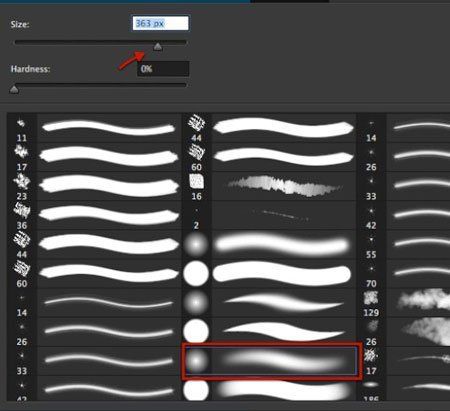Viewport: 450px width, 411px height.
Task: Click the Size slider handle
Action: pos(158,47)
